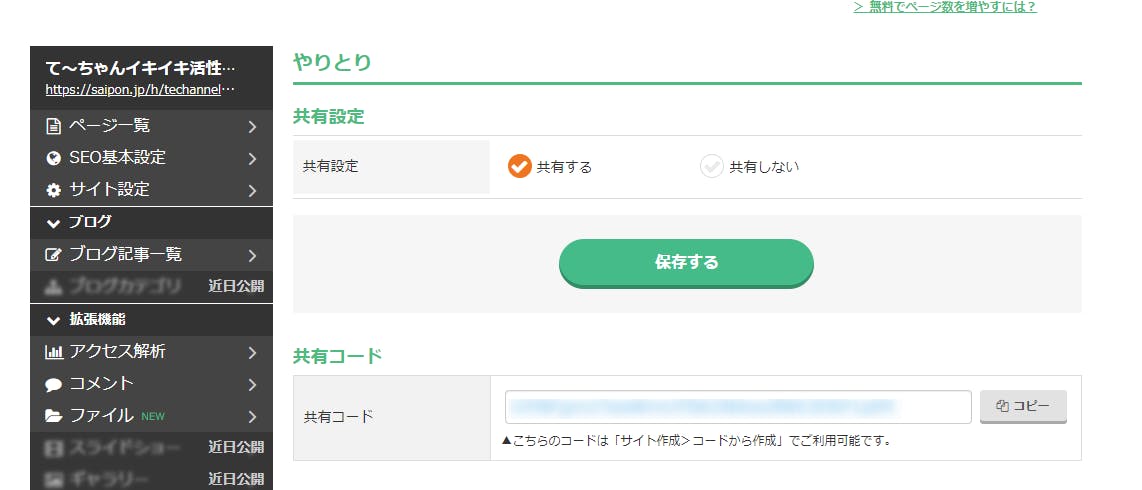
Task: Expand arrow next to アクセス解析
Action: coord(252,352)
